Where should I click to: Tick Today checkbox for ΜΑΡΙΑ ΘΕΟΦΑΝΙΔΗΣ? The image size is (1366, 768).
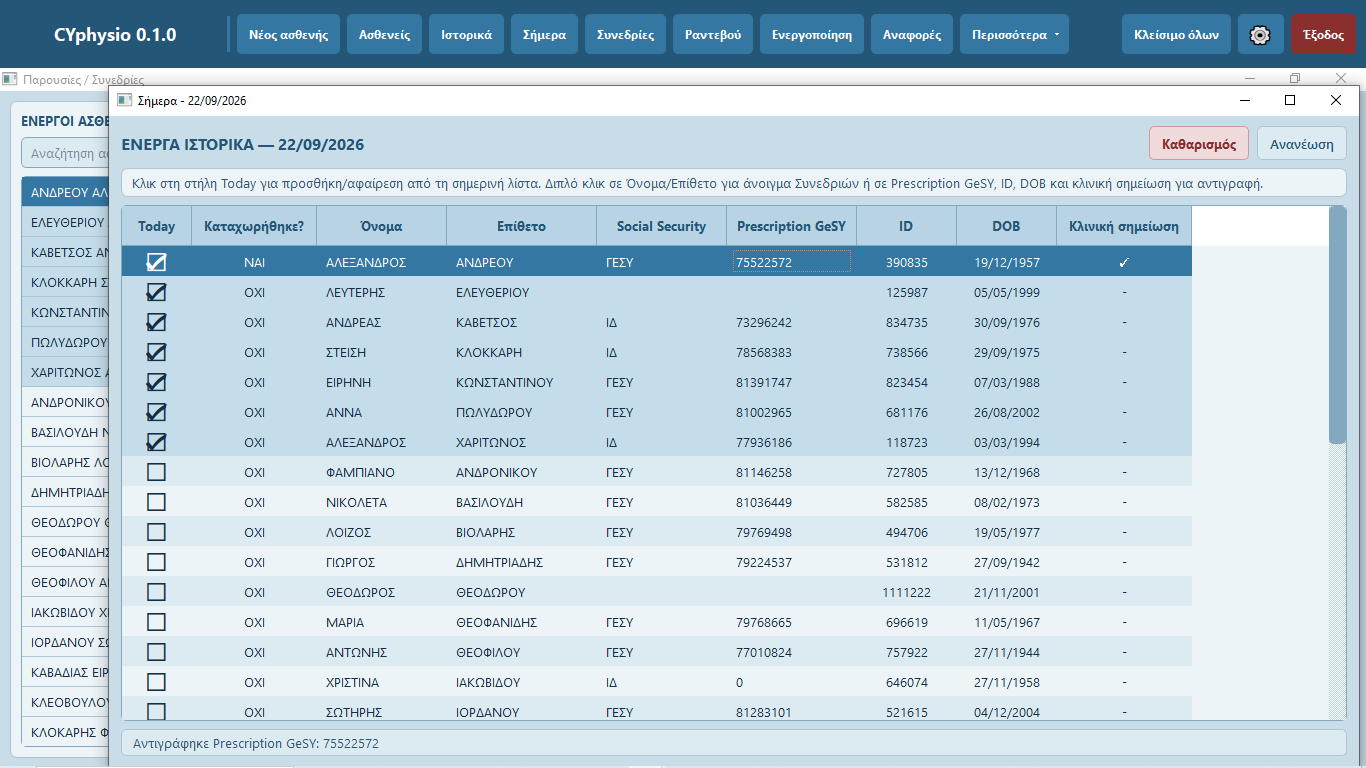click(156, 622)
